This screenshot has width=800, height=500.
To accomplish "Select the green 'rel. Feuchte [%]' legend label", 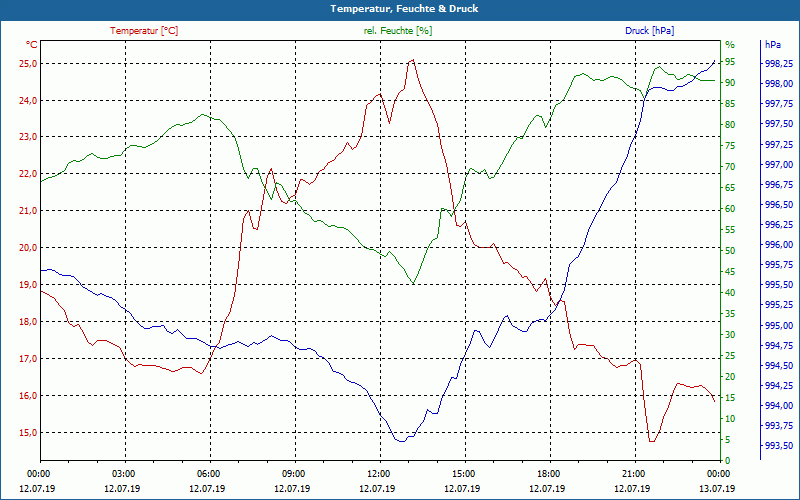I will click(x=397, y=31).
